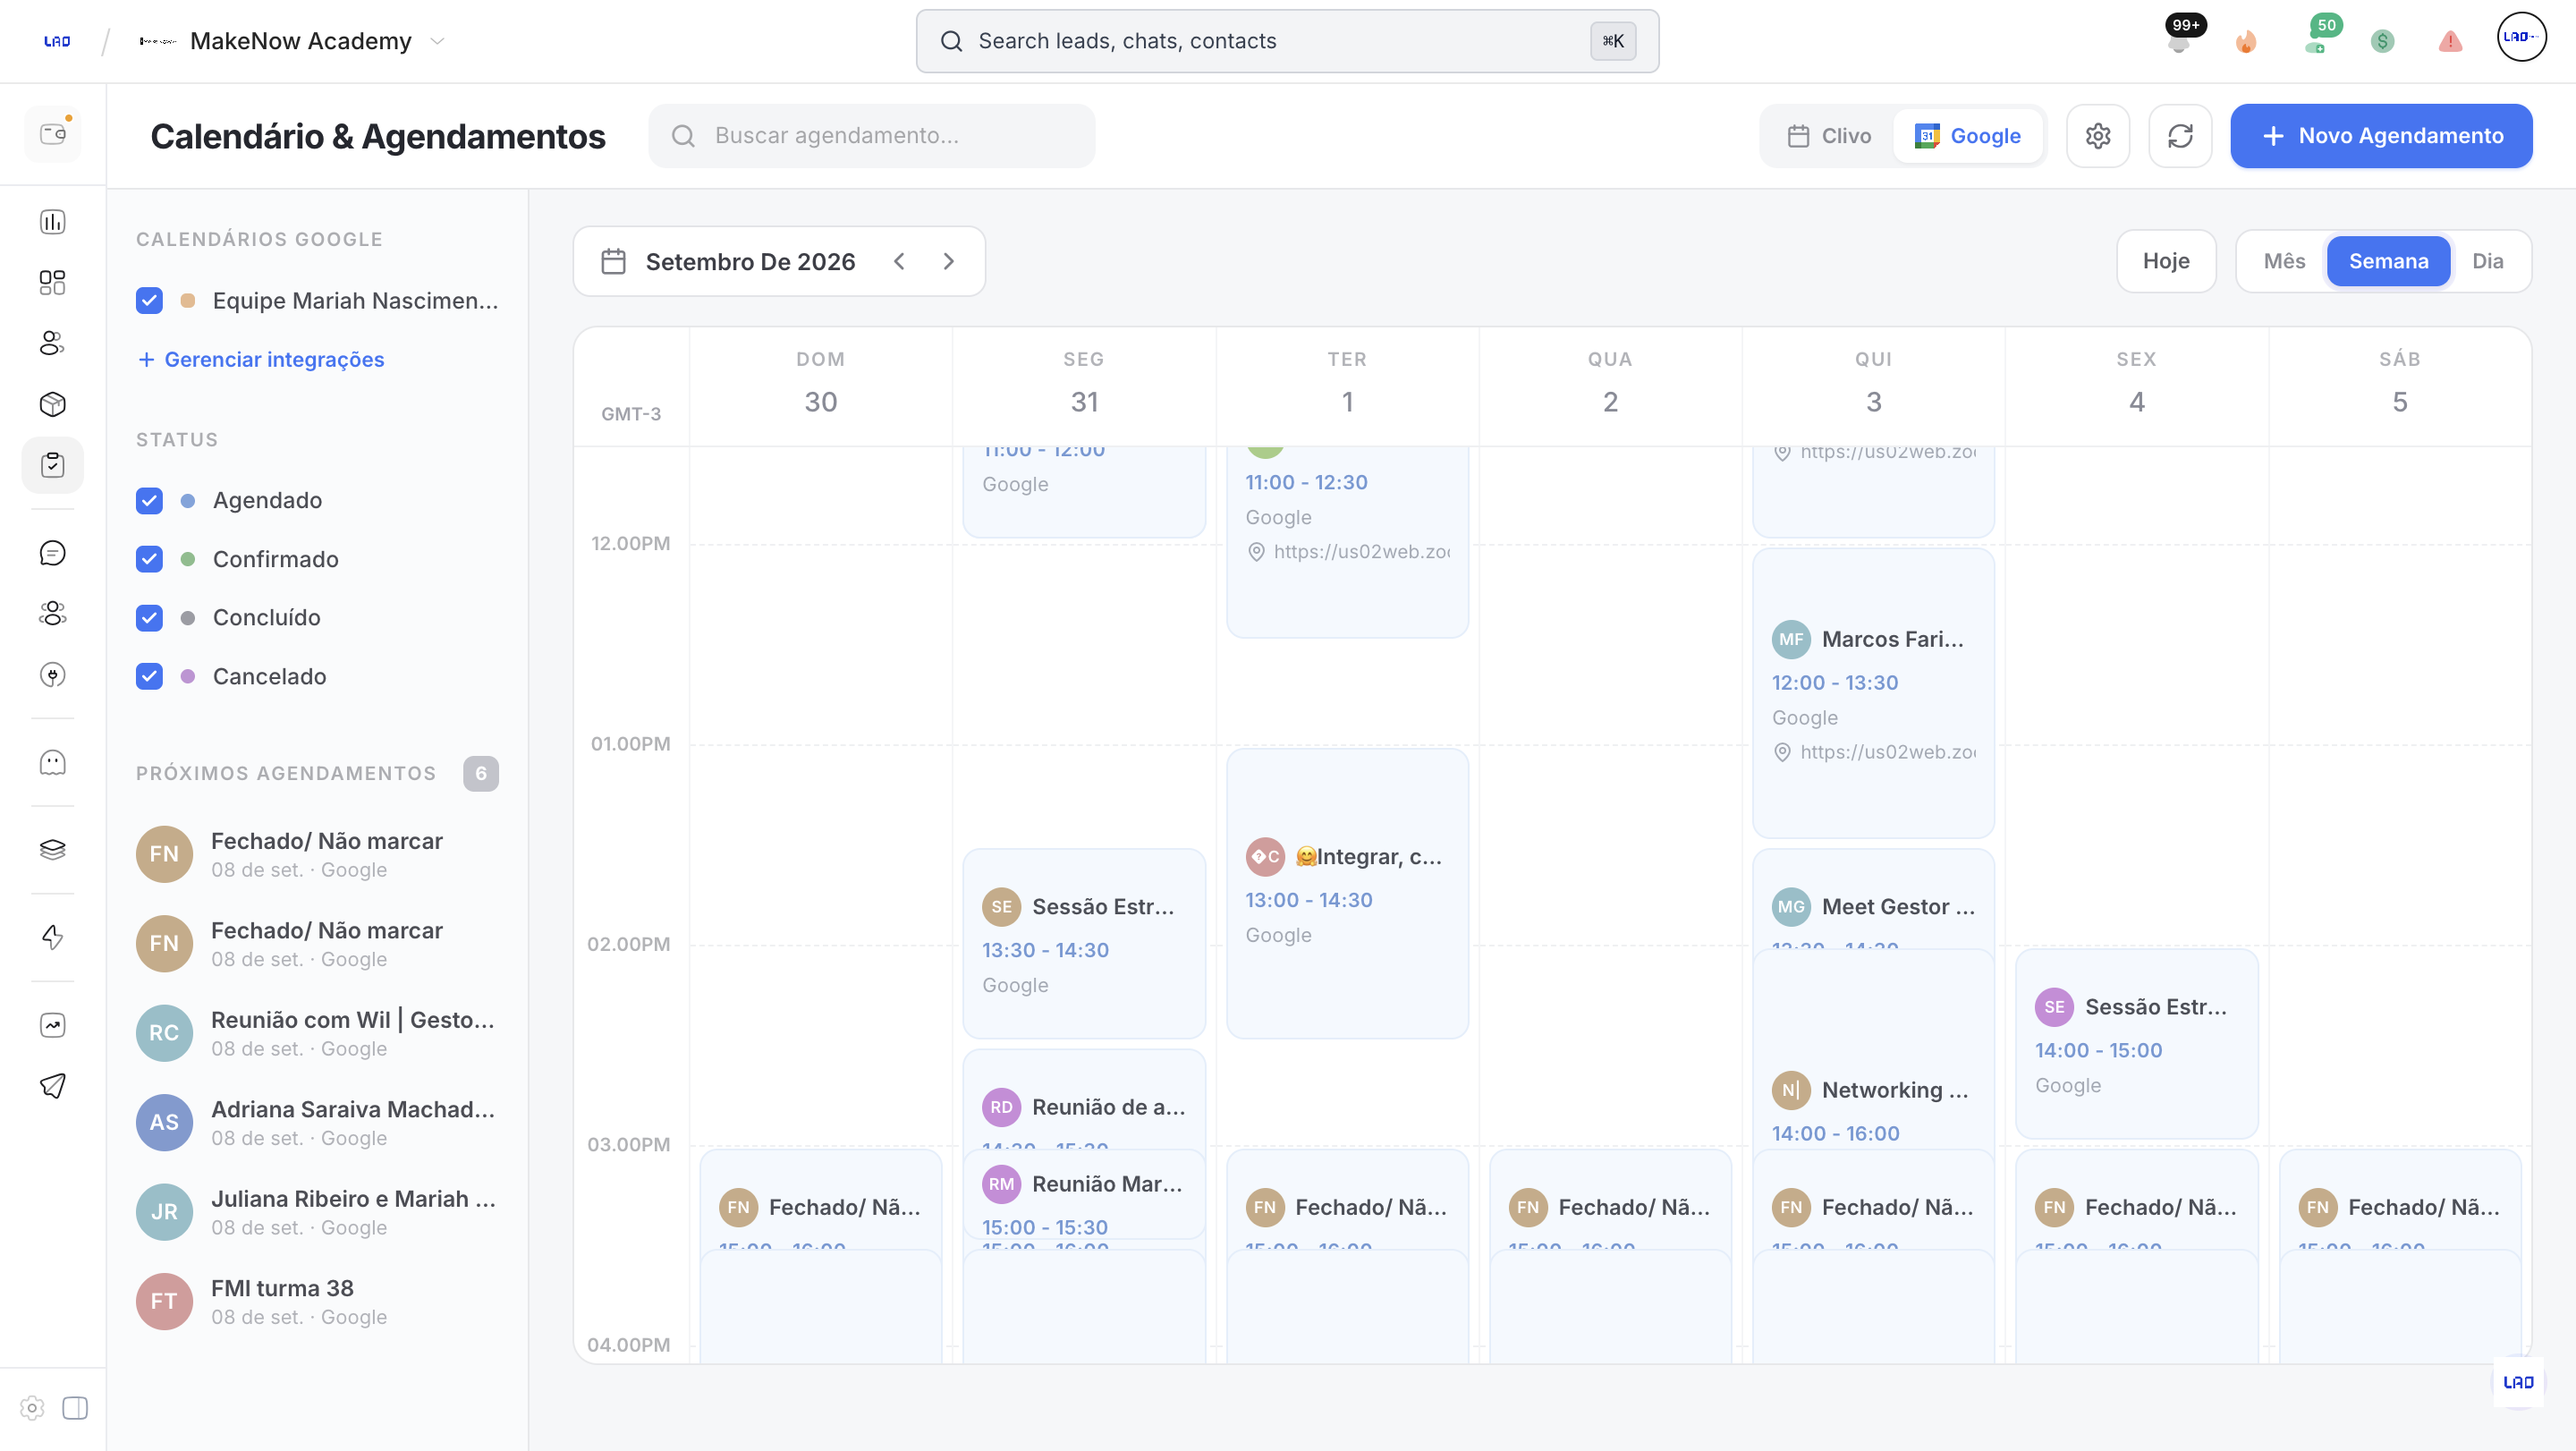
Task: Open Monday's Sessão Estr... 13:30 - 14:30 event
Action: pyautogui.click(x=1083, y=943)
